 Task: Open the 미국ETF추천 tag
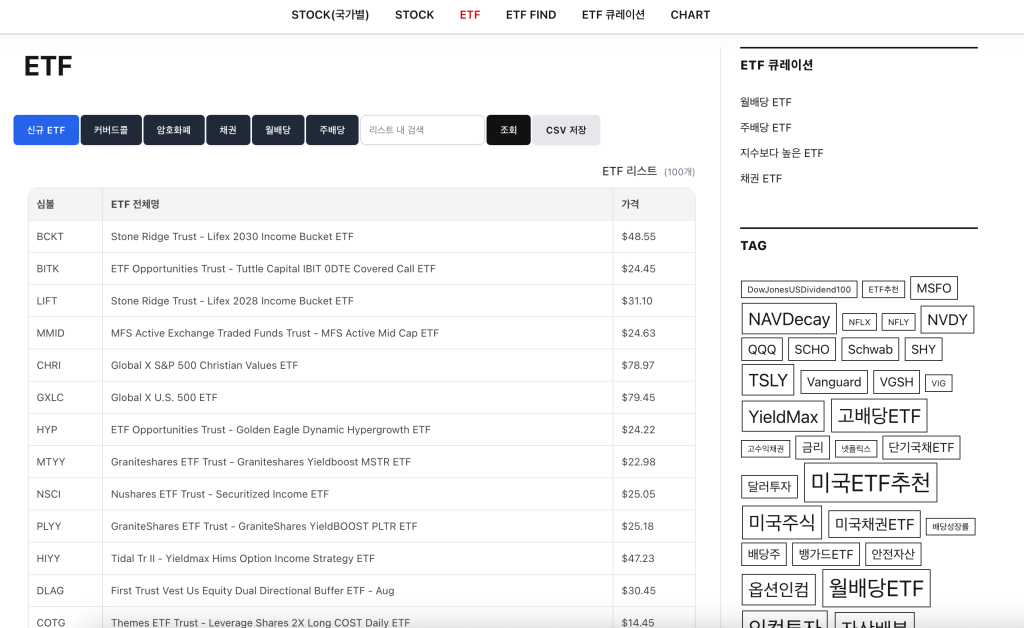[870, 483]
